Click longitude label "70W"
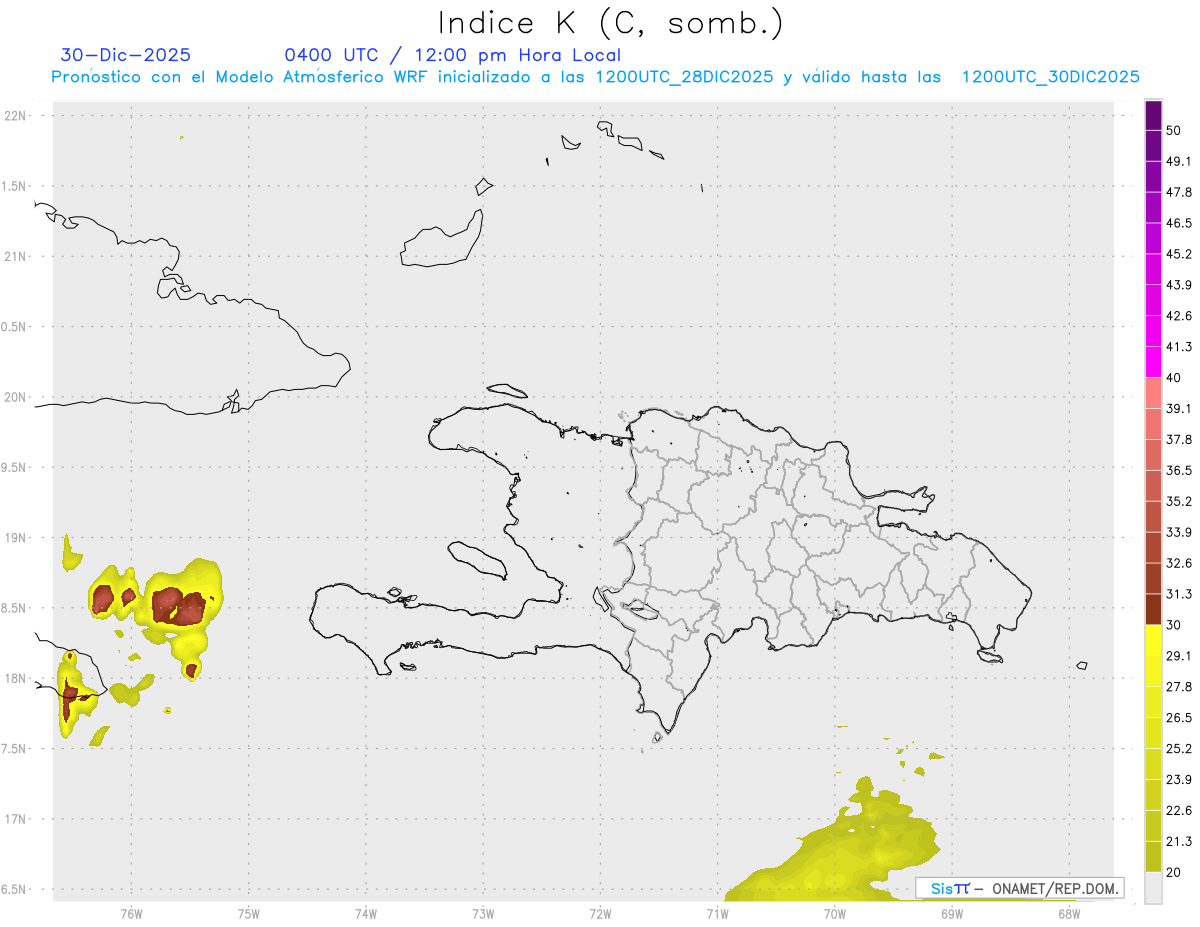 [835, 914]
